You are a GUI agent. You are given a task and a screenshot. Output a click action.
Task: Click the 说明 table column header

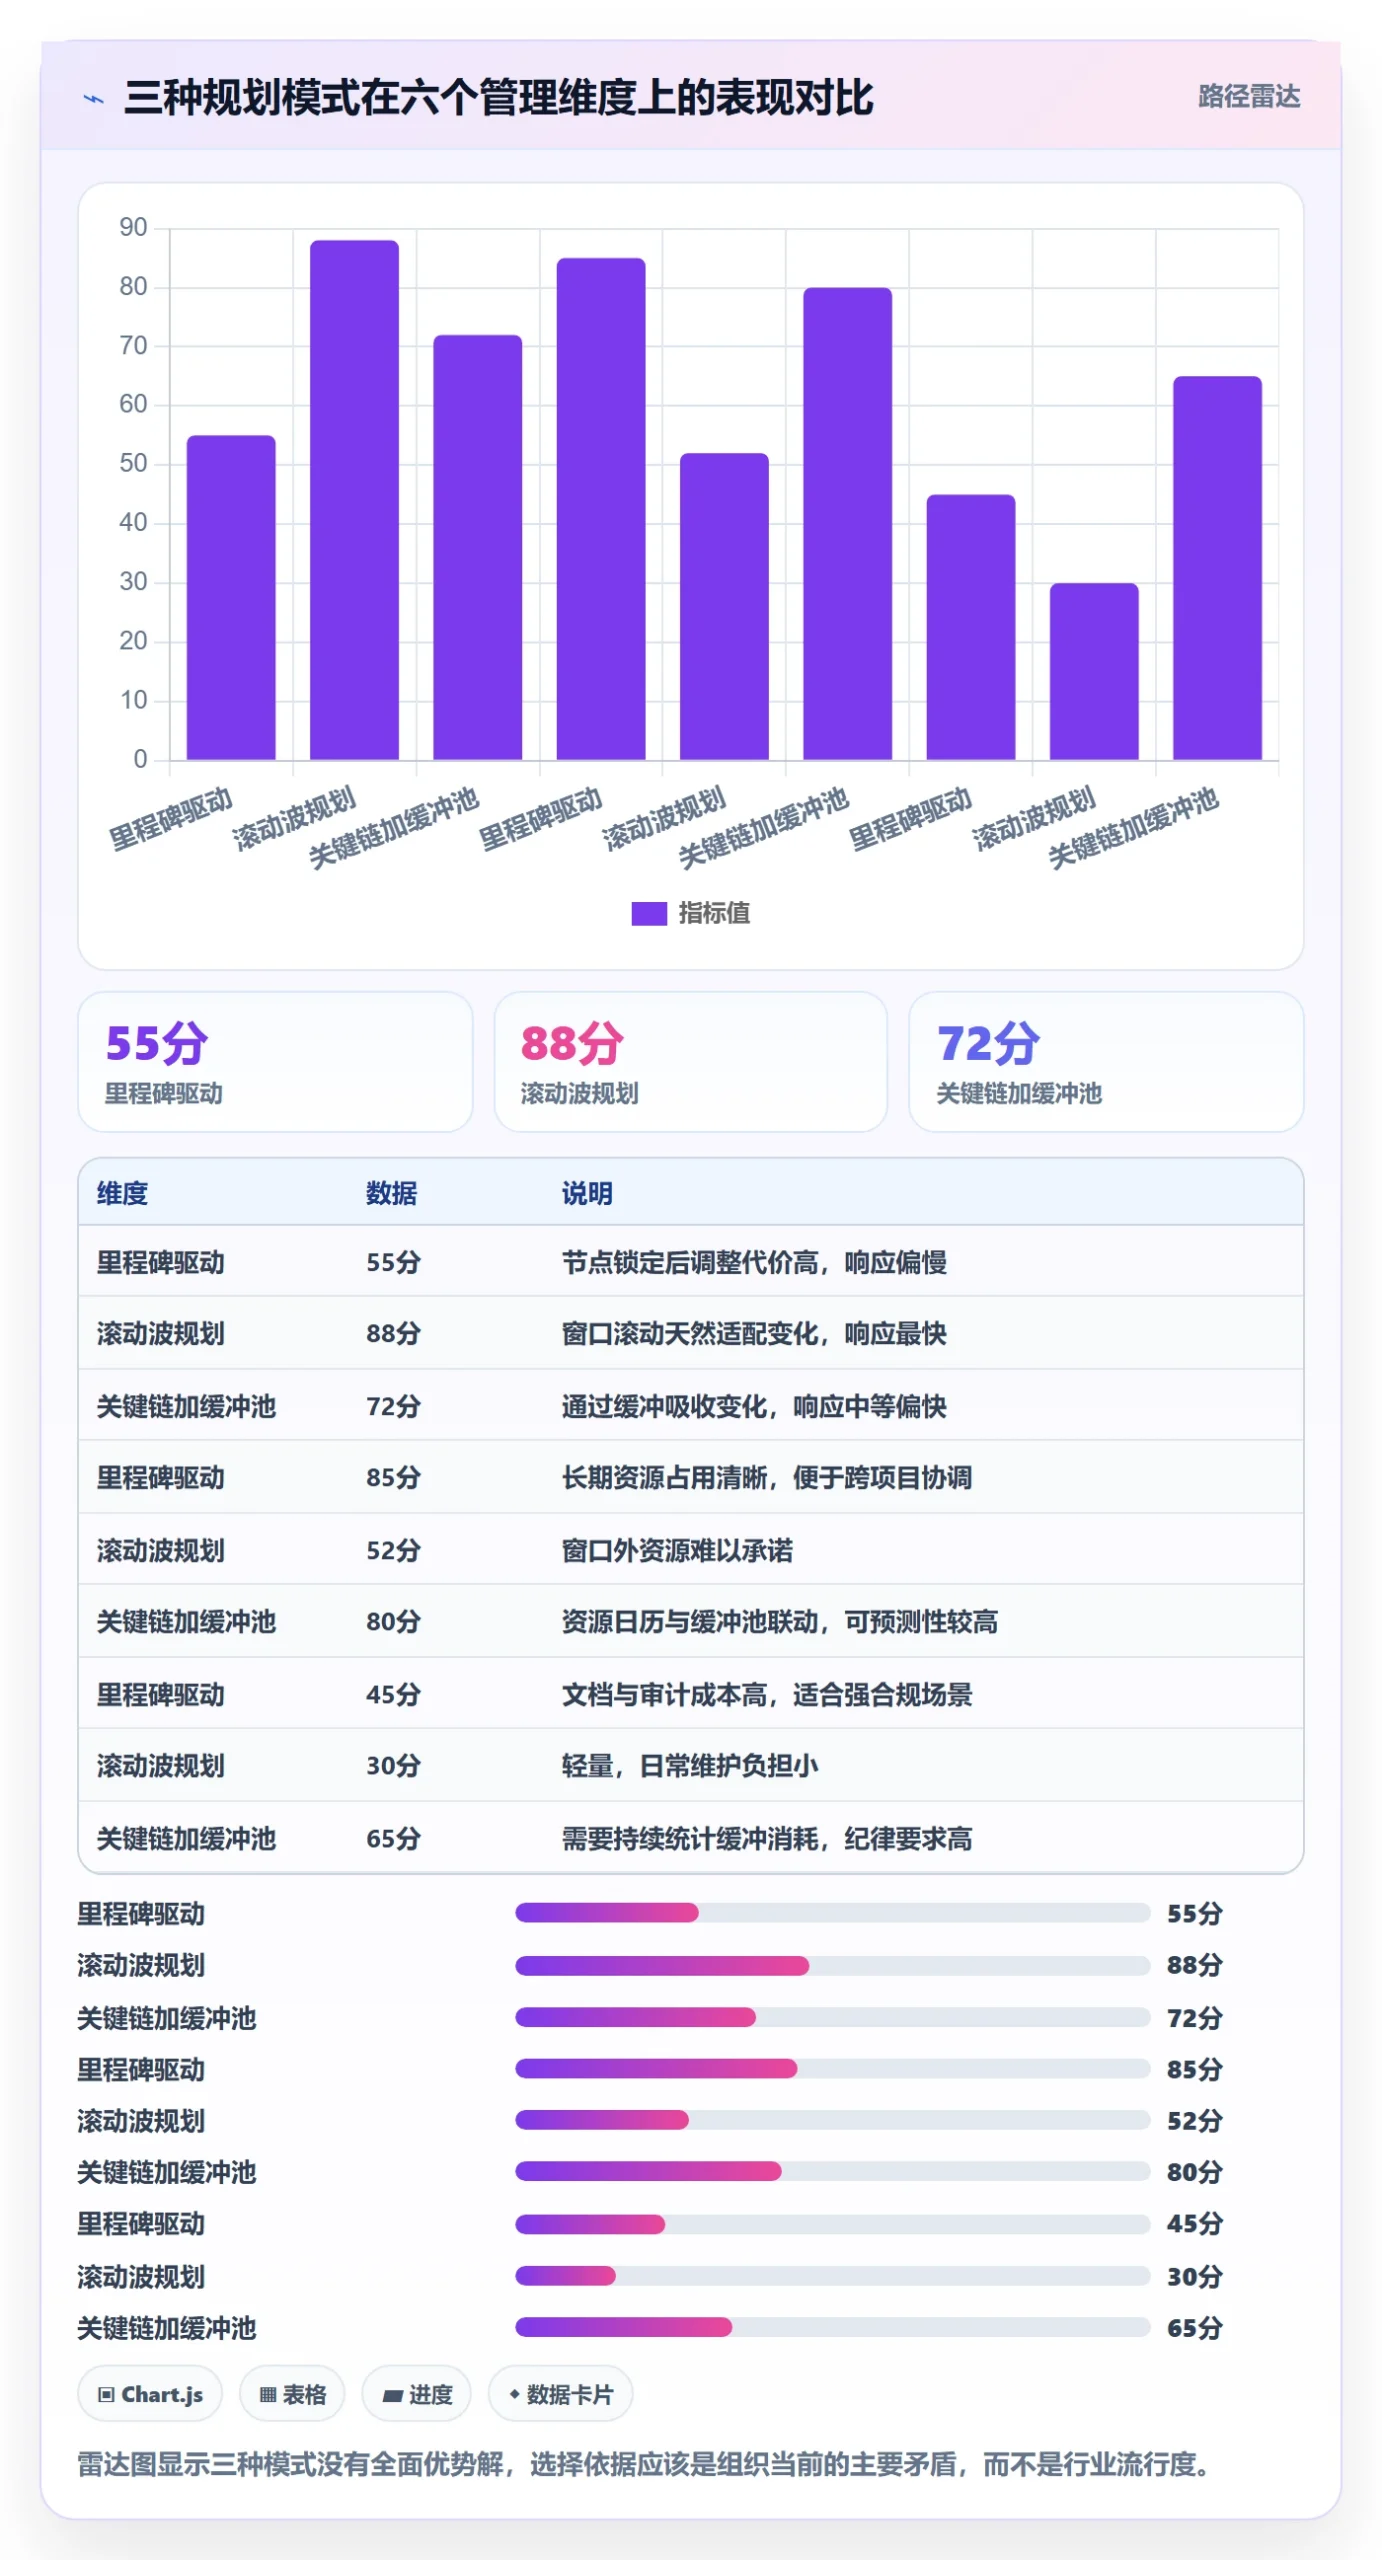587,1193
